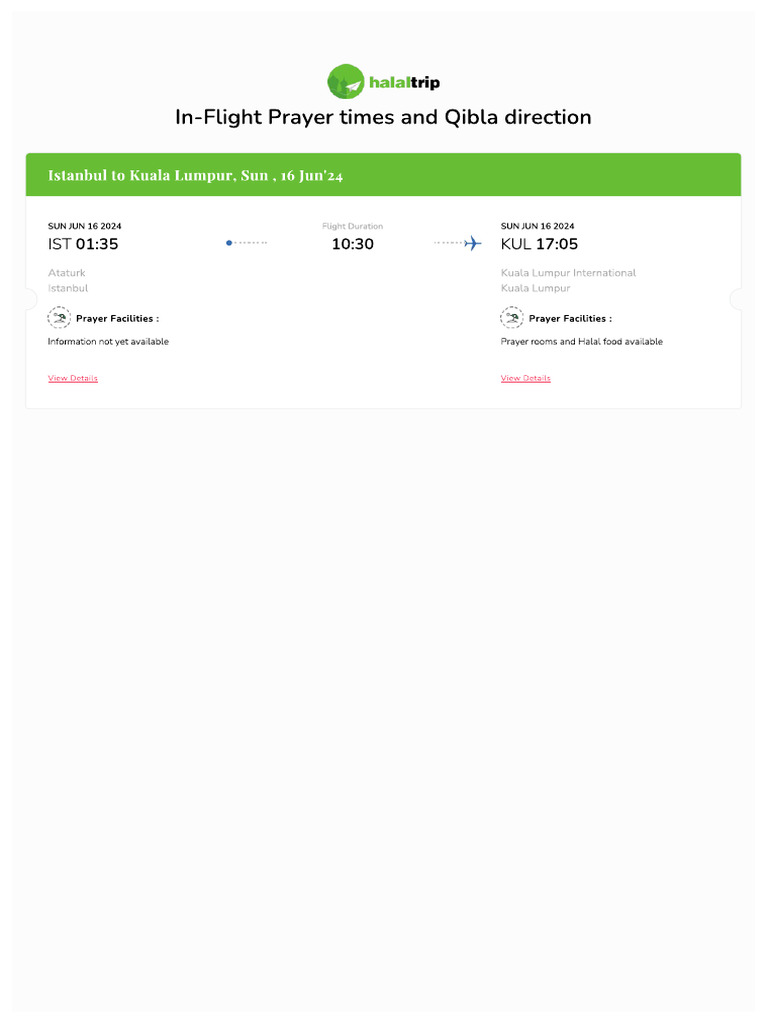Open View Details for Kuala Lumpur International

click(526, 378)
